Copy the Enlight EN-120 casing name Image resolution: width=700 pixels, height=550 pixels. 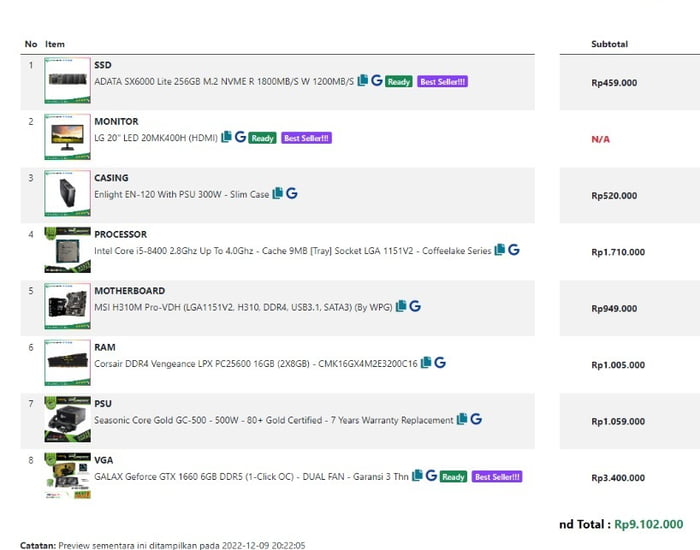(x=278, y=193)
